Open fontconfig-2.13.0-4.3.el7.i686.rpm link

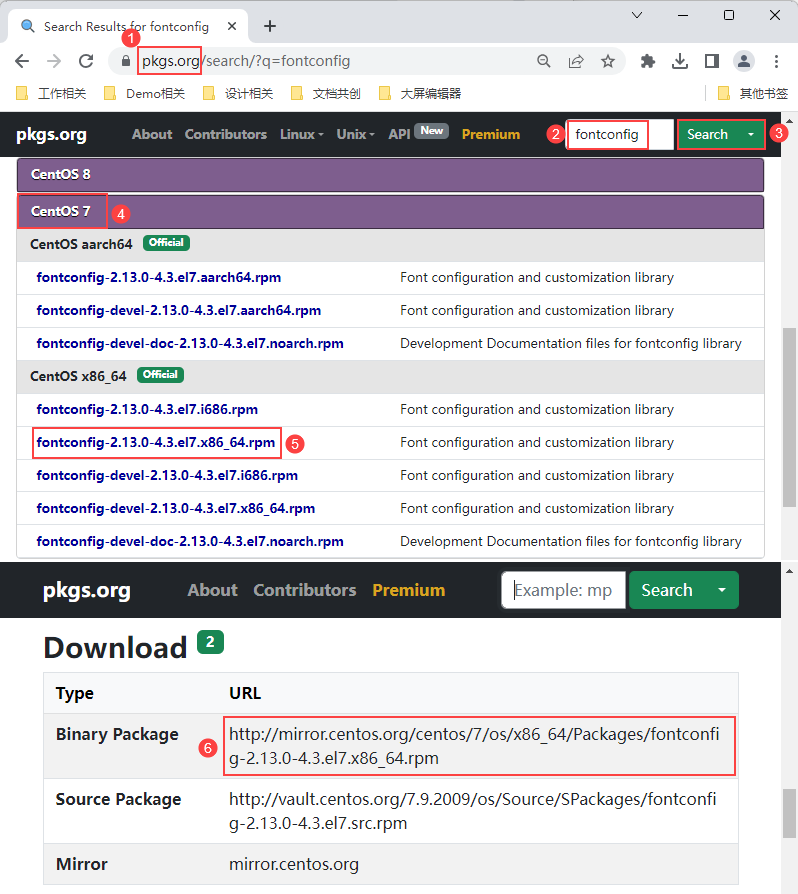tap(147, 410)
